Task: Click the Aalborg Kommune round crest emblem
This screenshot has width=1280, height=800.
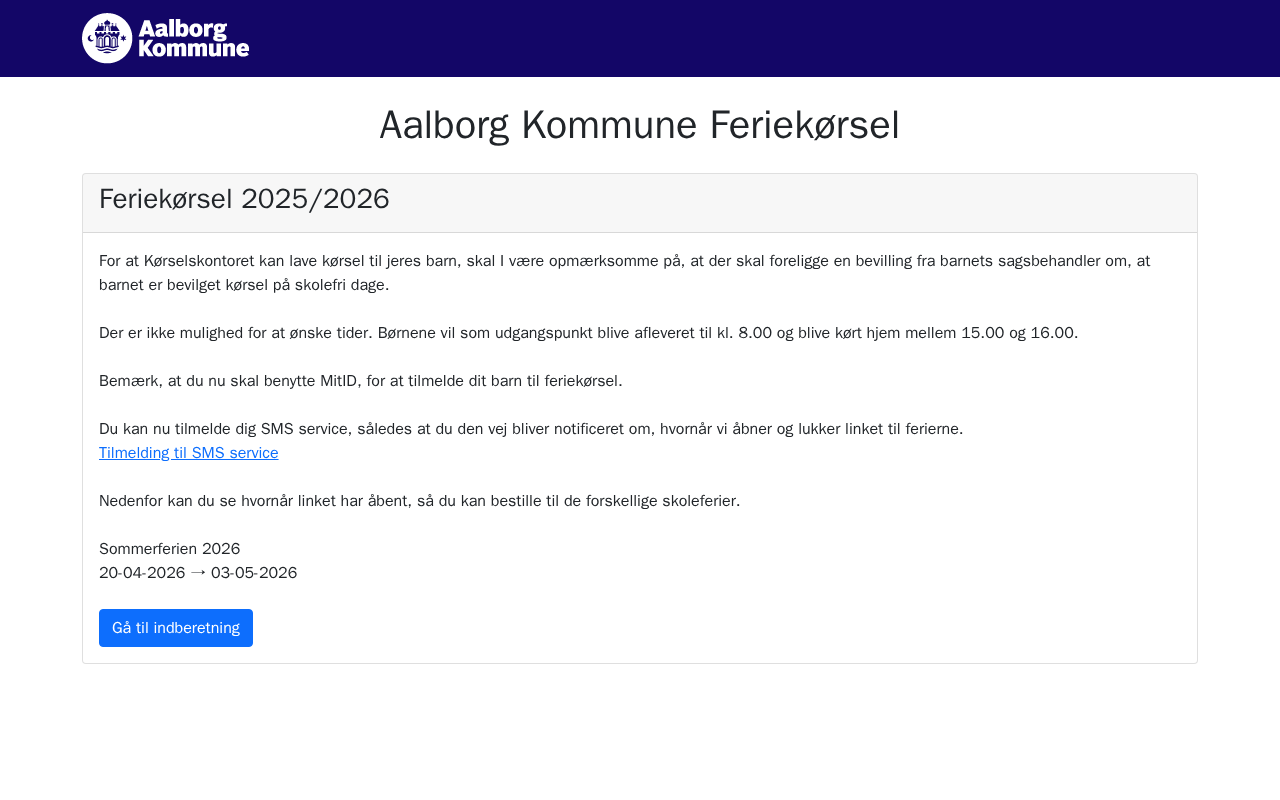Action: click(107, 38)
